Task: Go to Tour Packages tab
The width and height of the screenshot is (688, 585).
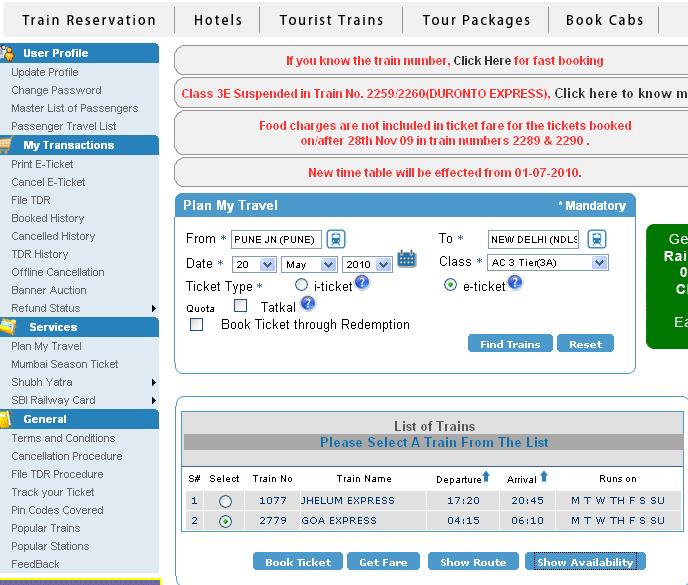Action: pos(476,20)
